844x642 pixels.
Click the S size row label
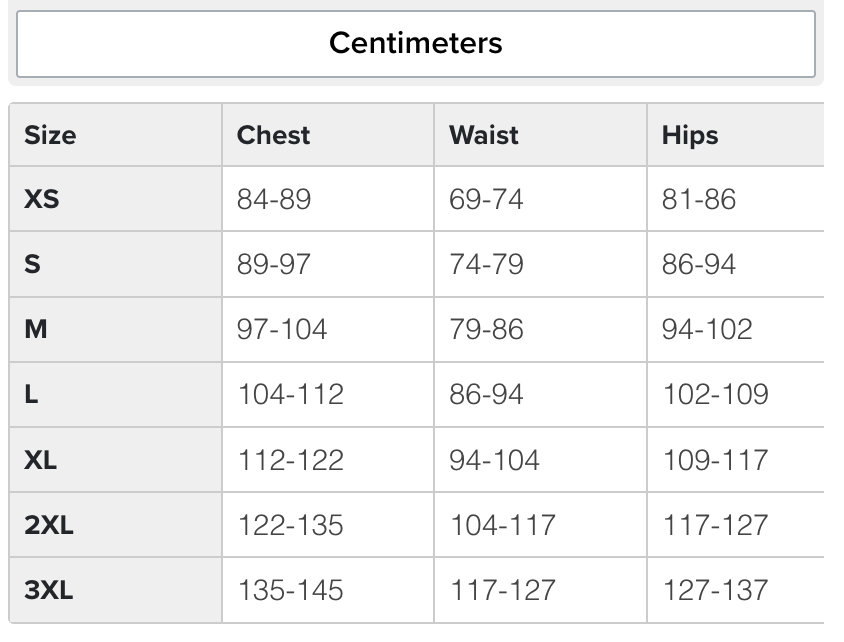[x=32, y=265]
